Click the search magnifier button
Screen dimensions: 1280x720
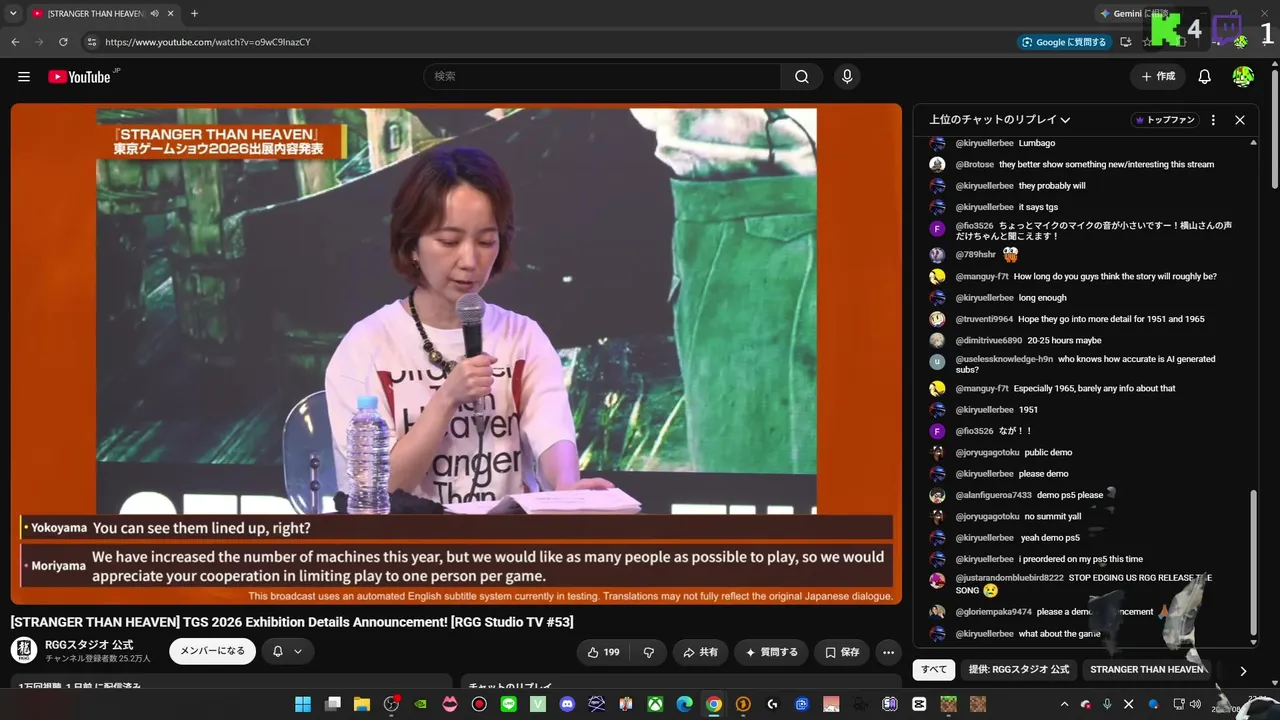(x=801, y=77)
